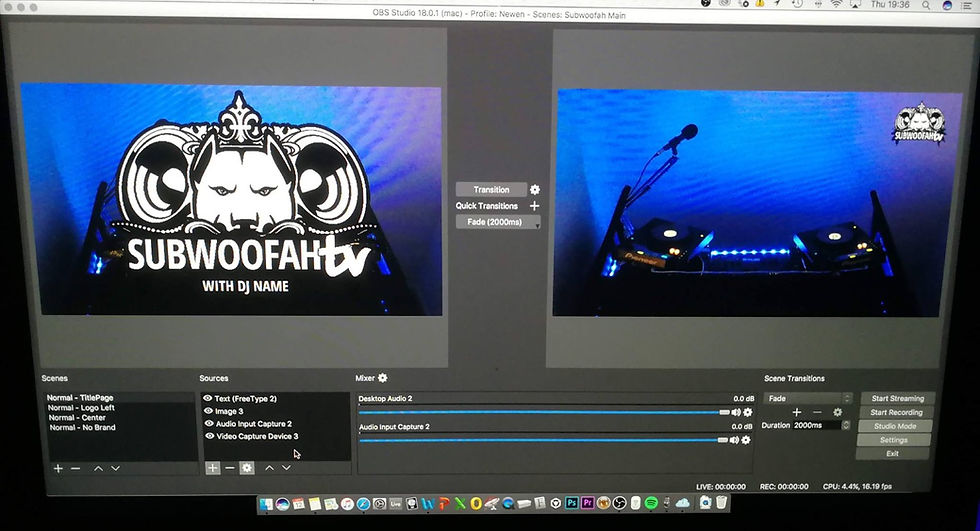Mute Audio Input Capture 2 speaker icon
Screen dimensions: 980x531
(734, 440)
